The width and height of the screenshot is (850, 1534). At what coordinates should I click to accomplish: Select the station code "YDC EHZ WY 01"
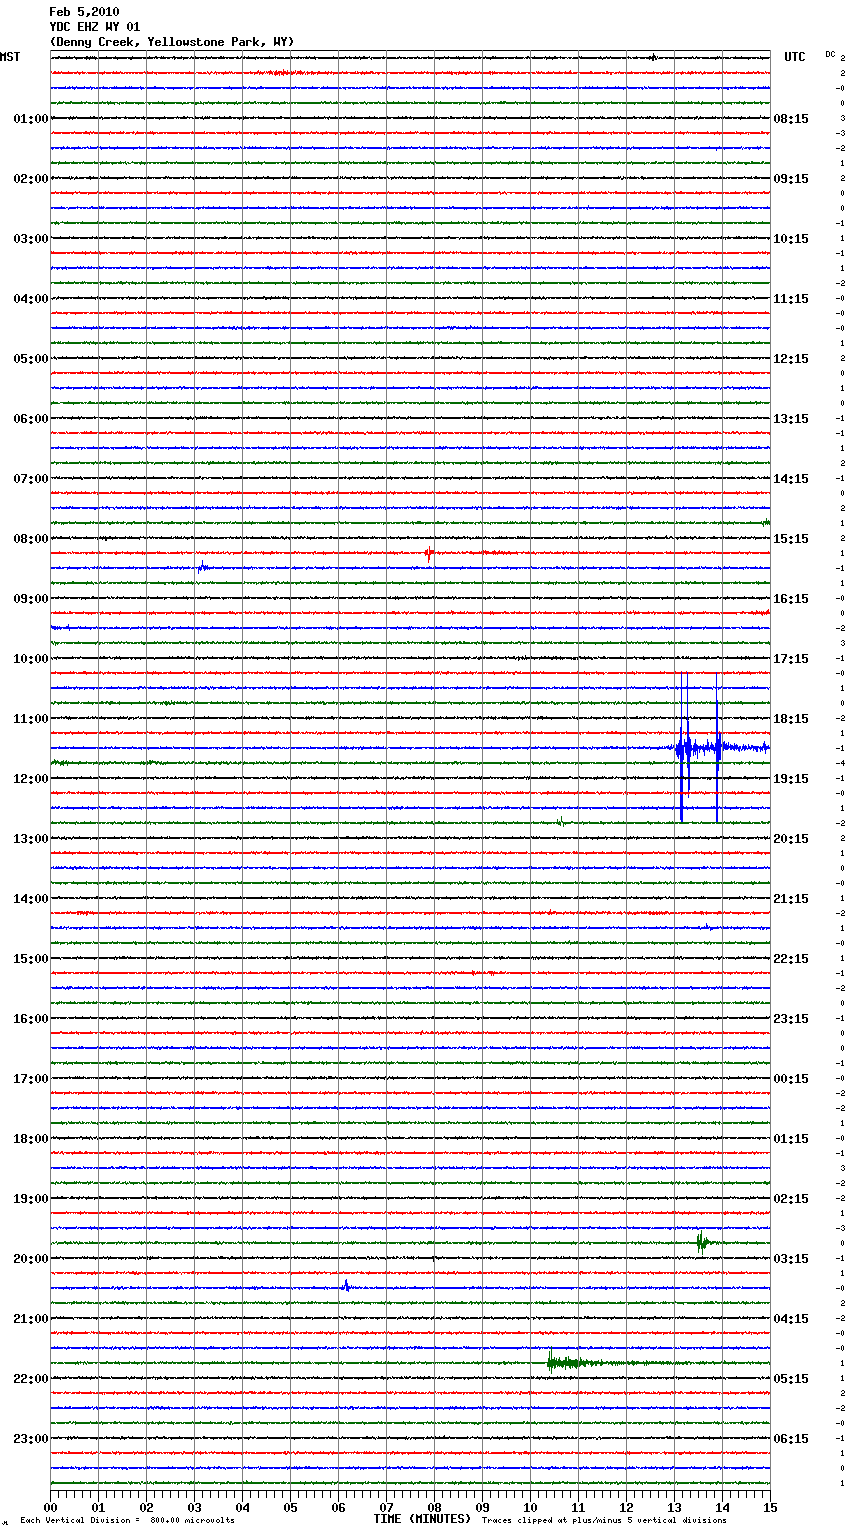(95, 27)
